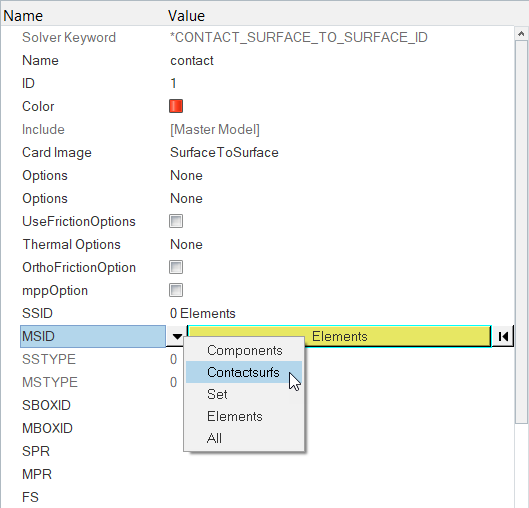
Task: Click the scrollbar up arrow
Action: pyautogui.click(x=521, y=34)
